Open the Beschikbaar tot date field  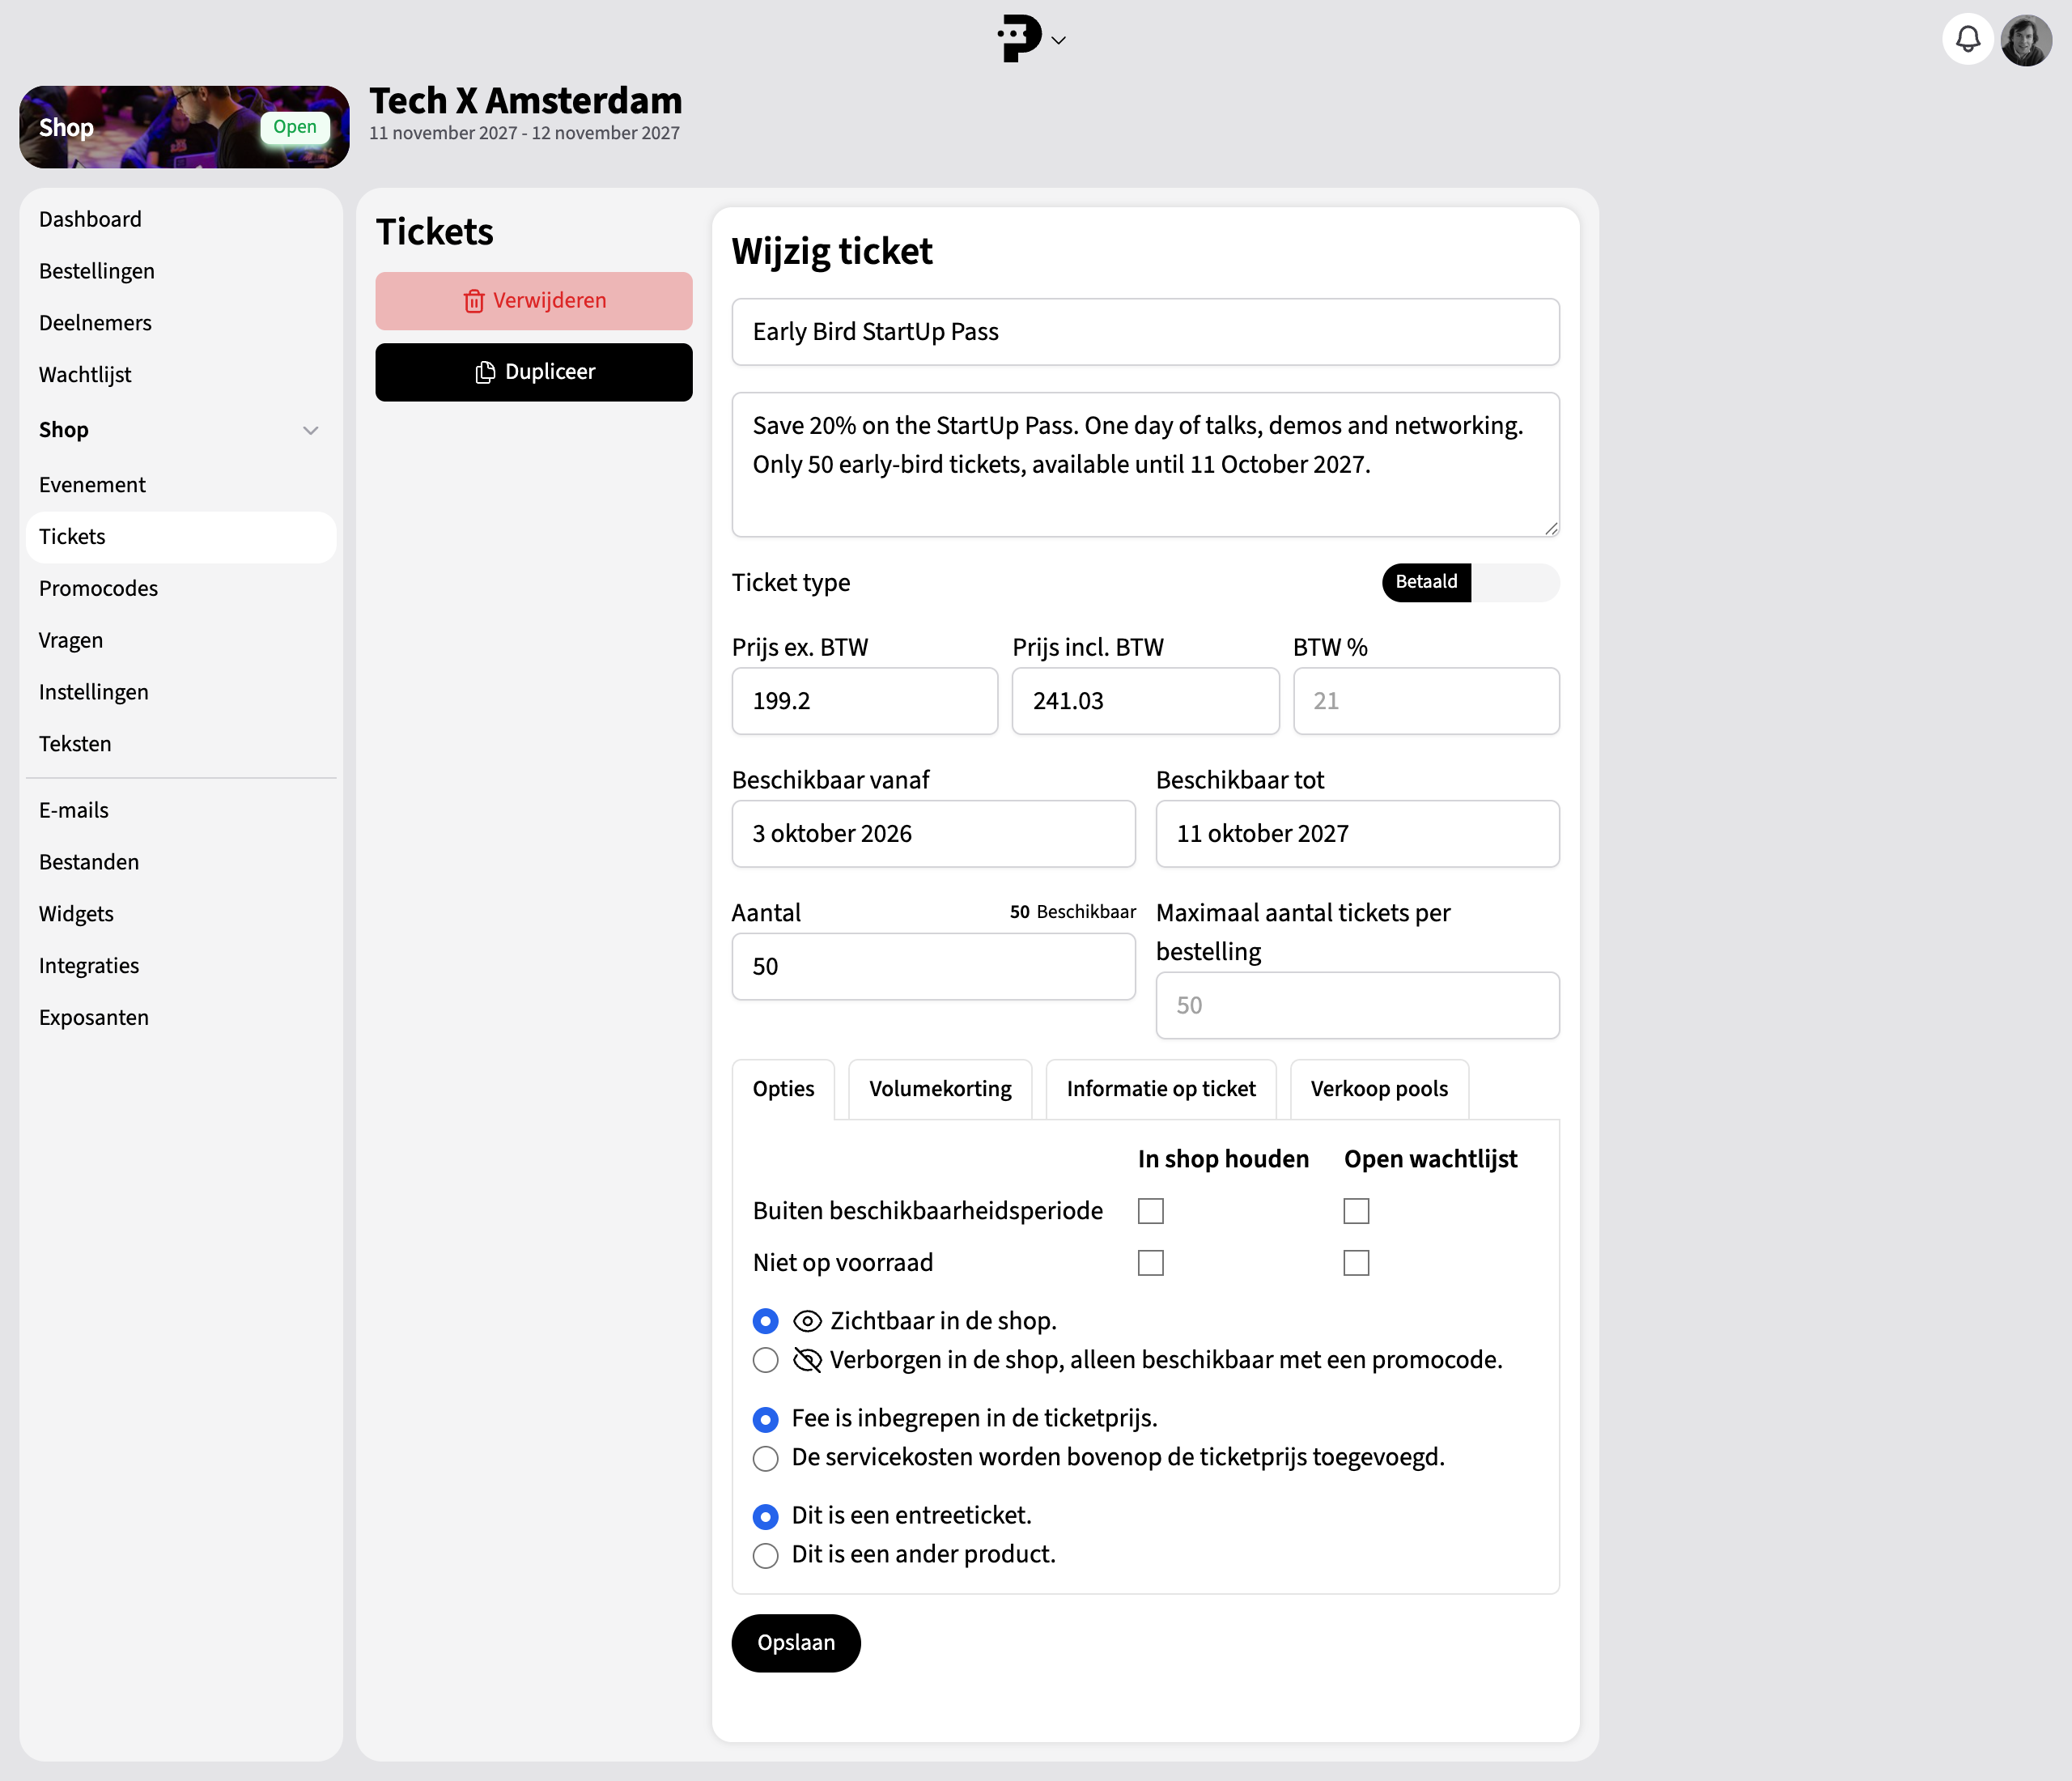coord(1357,834)
